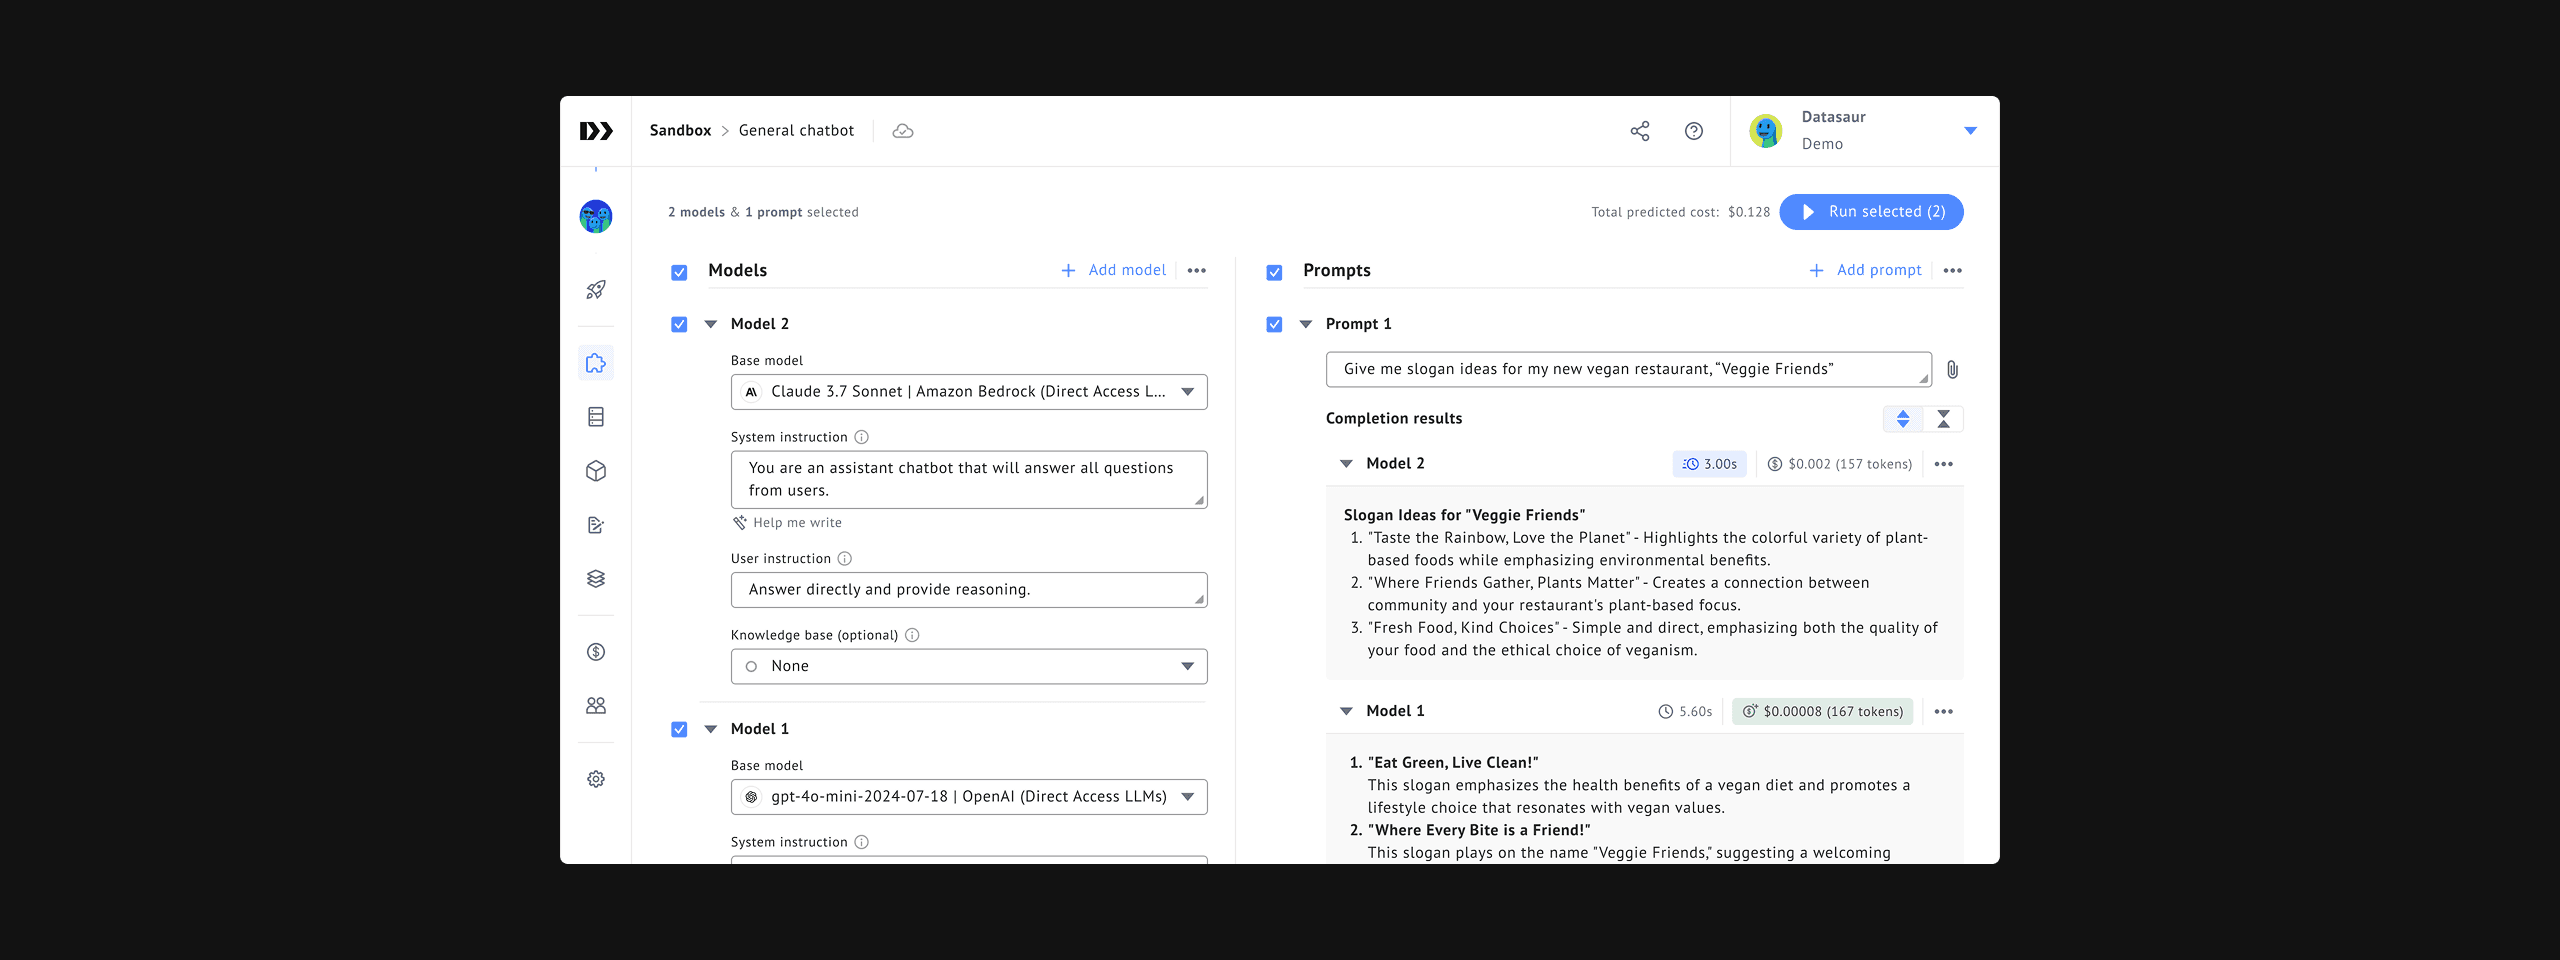Open the Models section more options

coord(1197,271)
